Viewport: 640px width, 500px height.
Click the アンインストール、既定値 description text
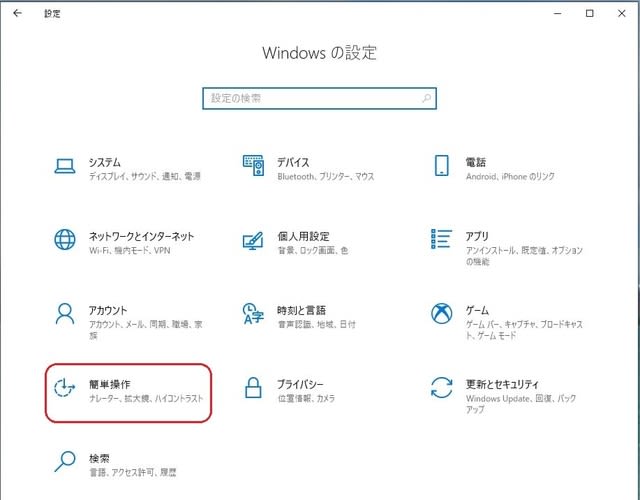click(524, 256)
